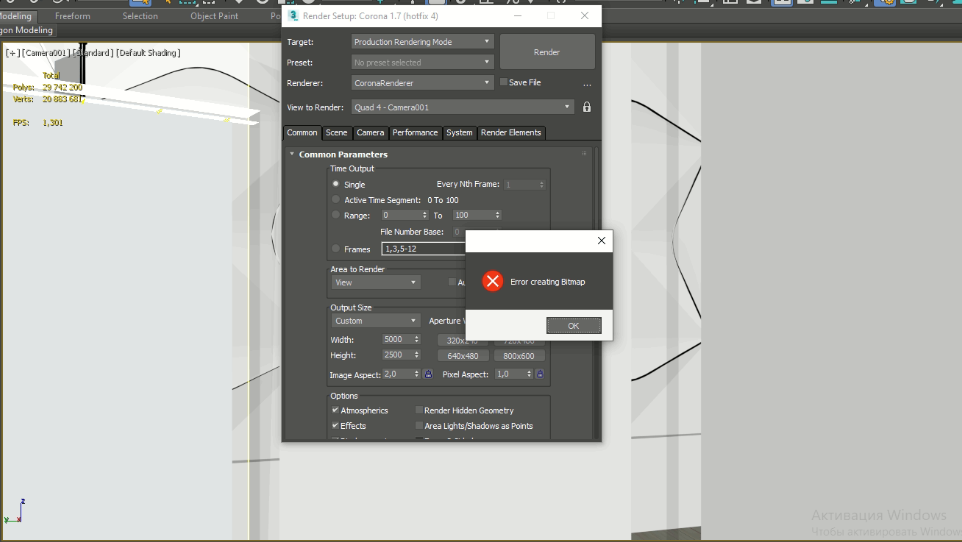Enable Render Hidden Geometry checkbox

pyautogui.click(x=419, y=410)
